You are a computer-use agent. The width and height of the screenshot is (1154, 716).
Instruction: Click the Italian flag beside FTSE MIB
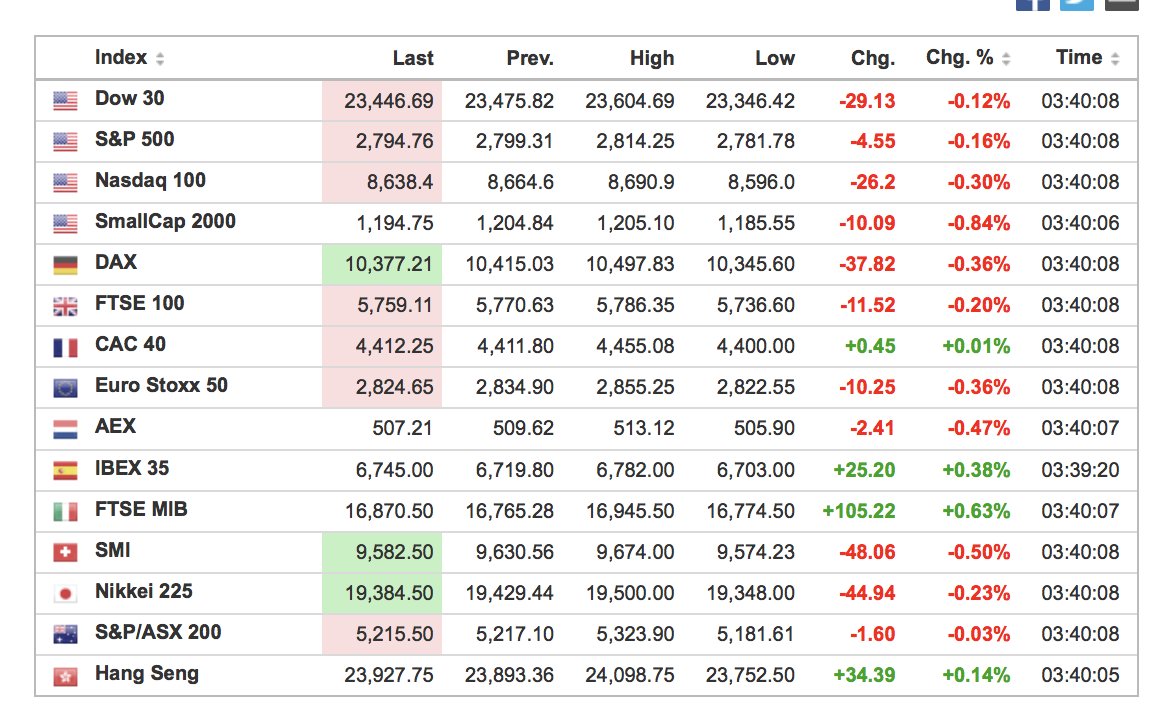tap(66, 511)
